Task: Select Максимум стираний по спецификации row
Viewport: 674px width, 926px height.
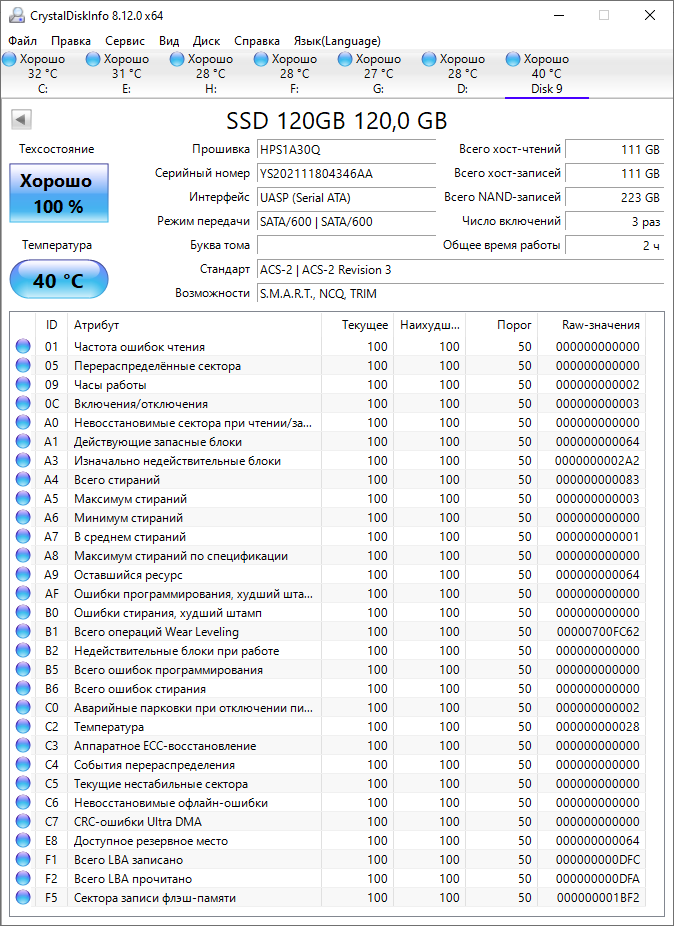Action: pyautogui.click(x=328, y=556)
